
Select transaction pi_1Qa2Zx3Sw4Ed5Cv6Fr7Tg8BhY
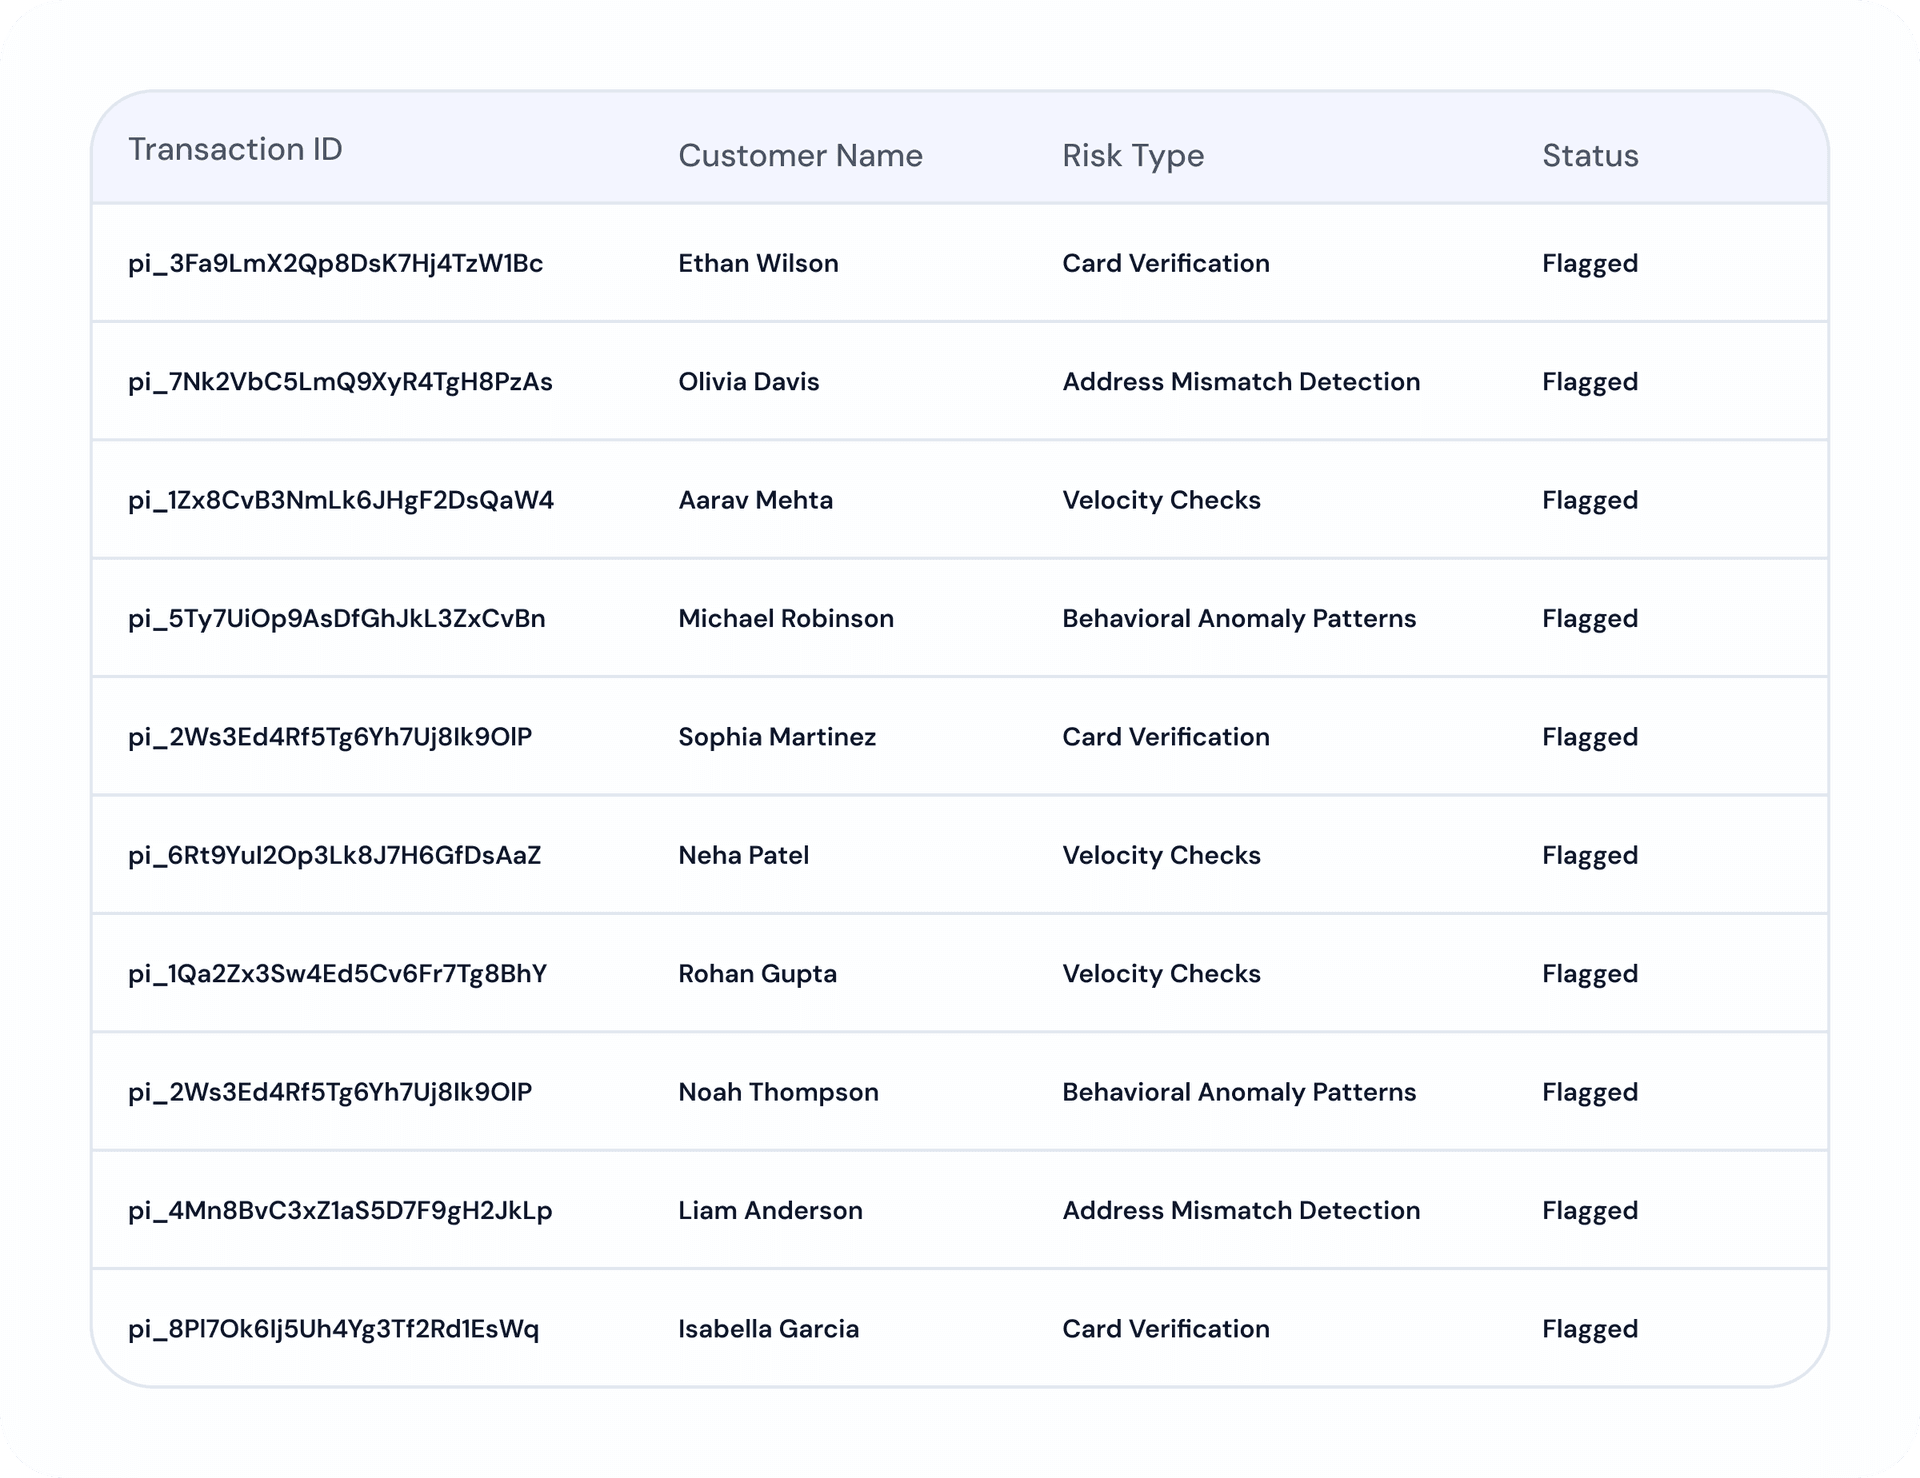337,974
